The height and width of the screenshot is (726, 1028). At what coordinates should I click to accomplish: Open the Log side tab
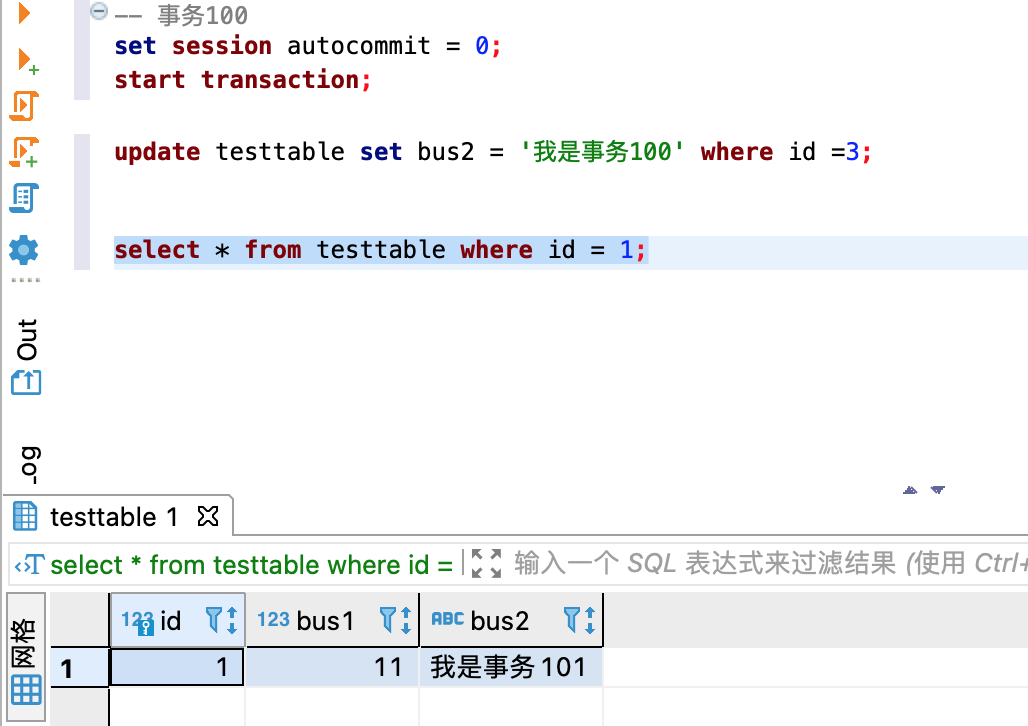30,464
